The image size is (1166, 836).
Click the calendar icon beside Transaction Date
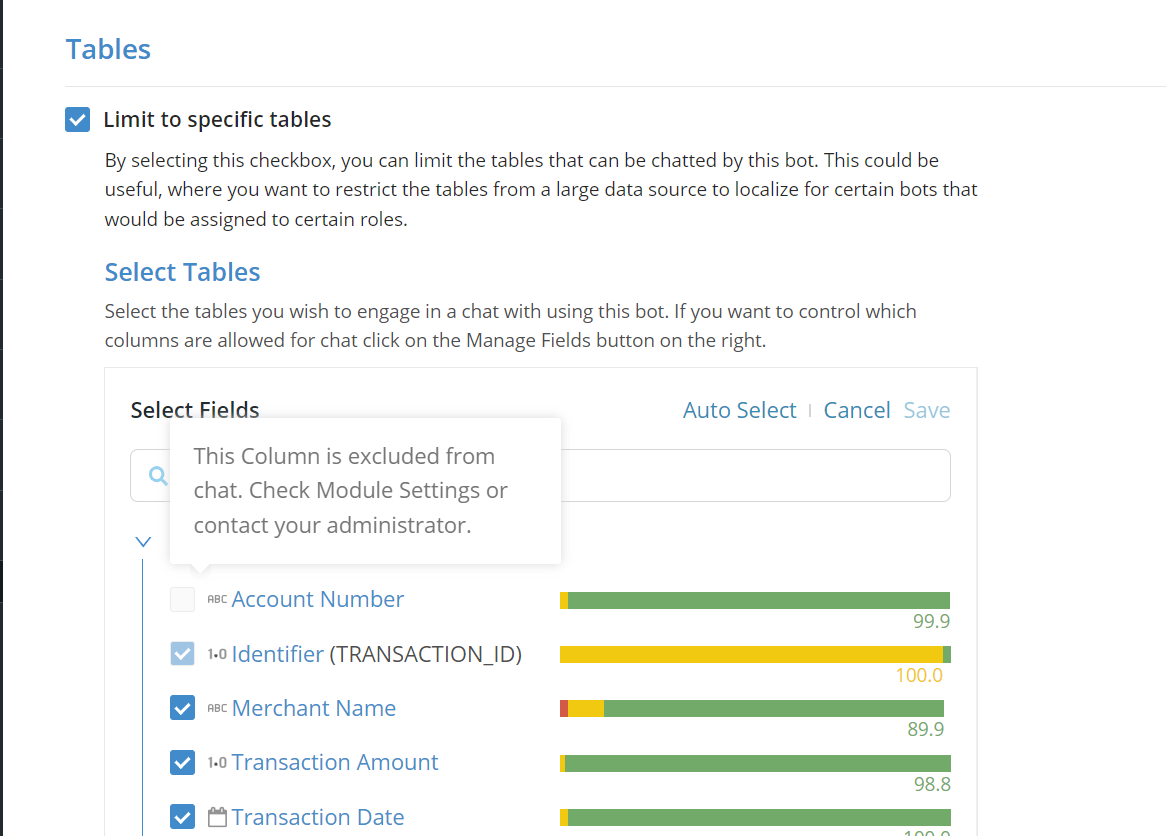click(x=217, y=817)
